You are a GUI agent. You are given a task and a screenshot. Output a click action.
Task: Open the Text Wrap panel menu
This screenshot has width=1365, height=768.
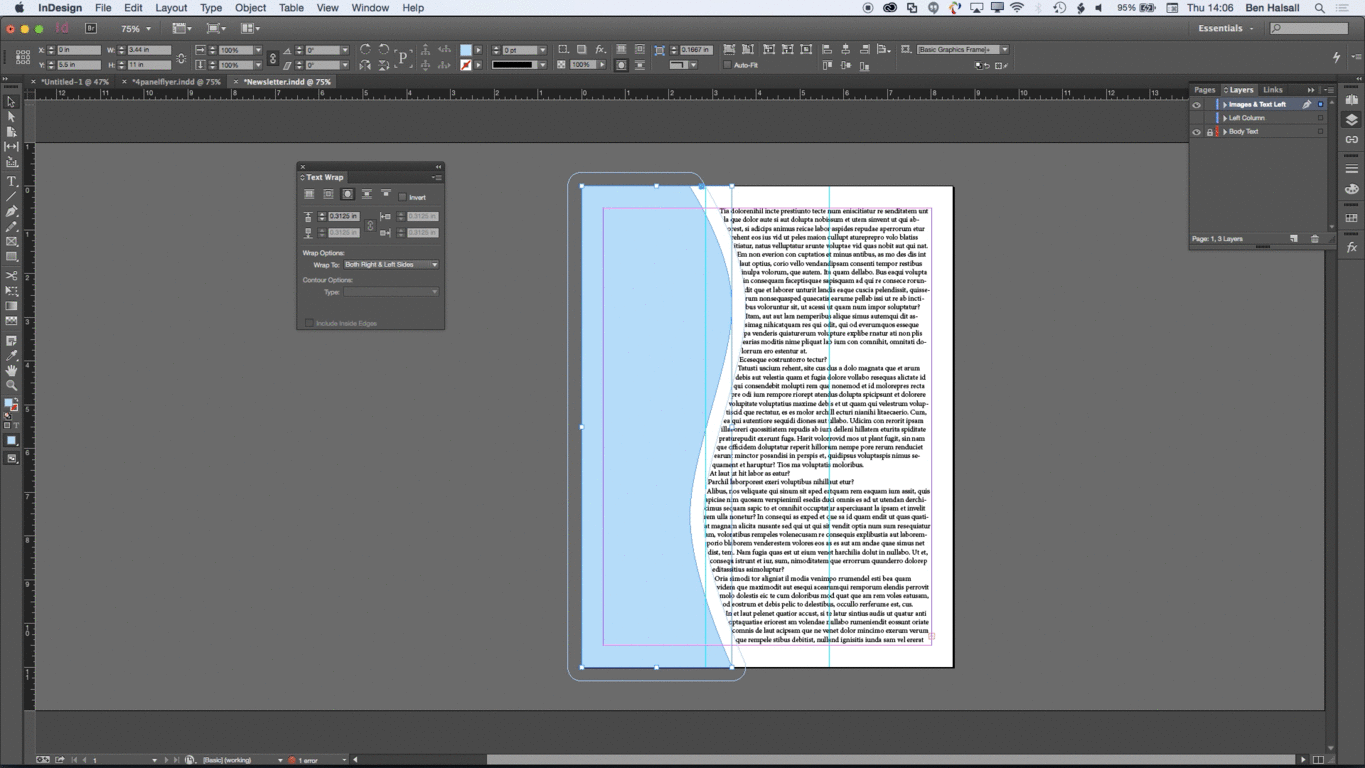pyautogui.click(x=438, y=177)
